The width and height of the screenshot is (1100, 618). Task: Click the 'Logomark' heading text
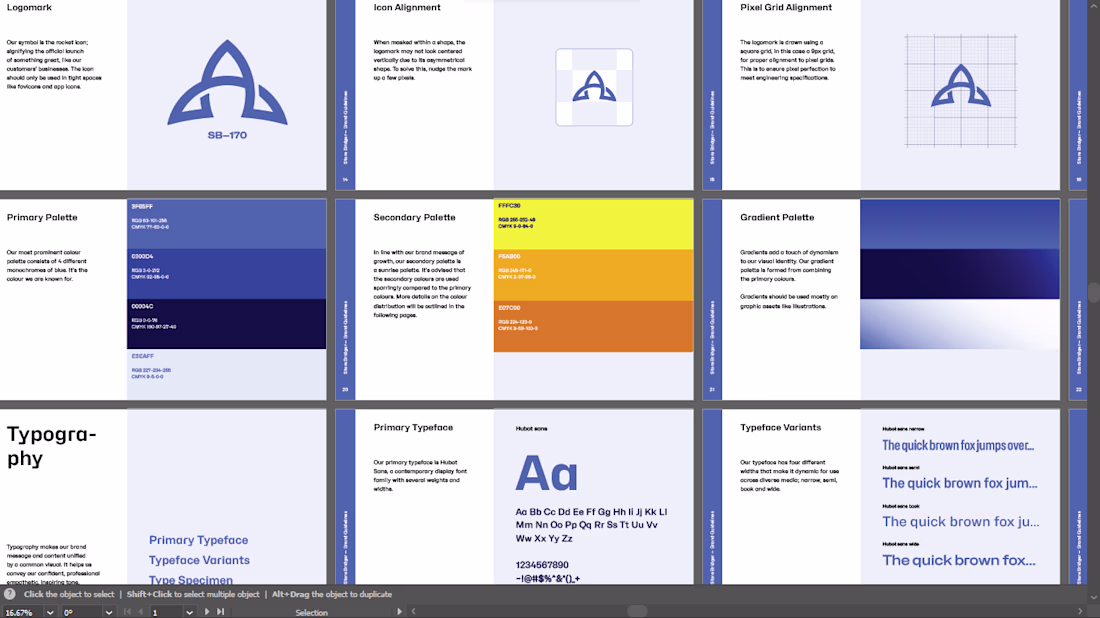click(x=29, y=8)
